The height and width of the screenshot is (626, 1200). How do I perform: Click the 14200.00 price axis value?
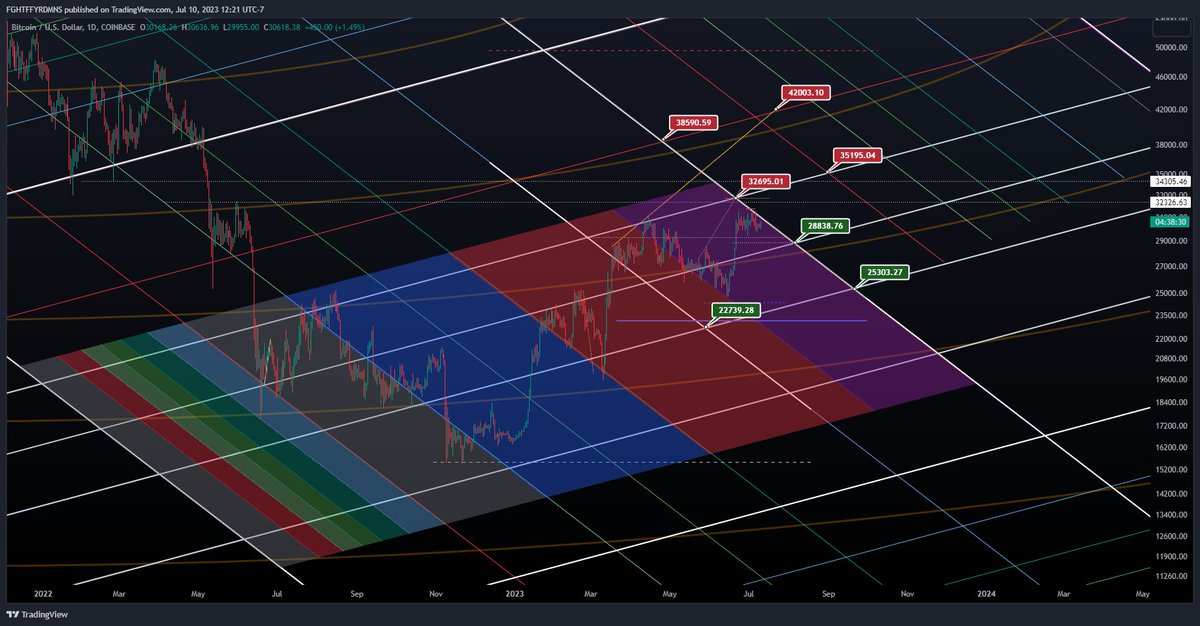tap(1169, 494)
